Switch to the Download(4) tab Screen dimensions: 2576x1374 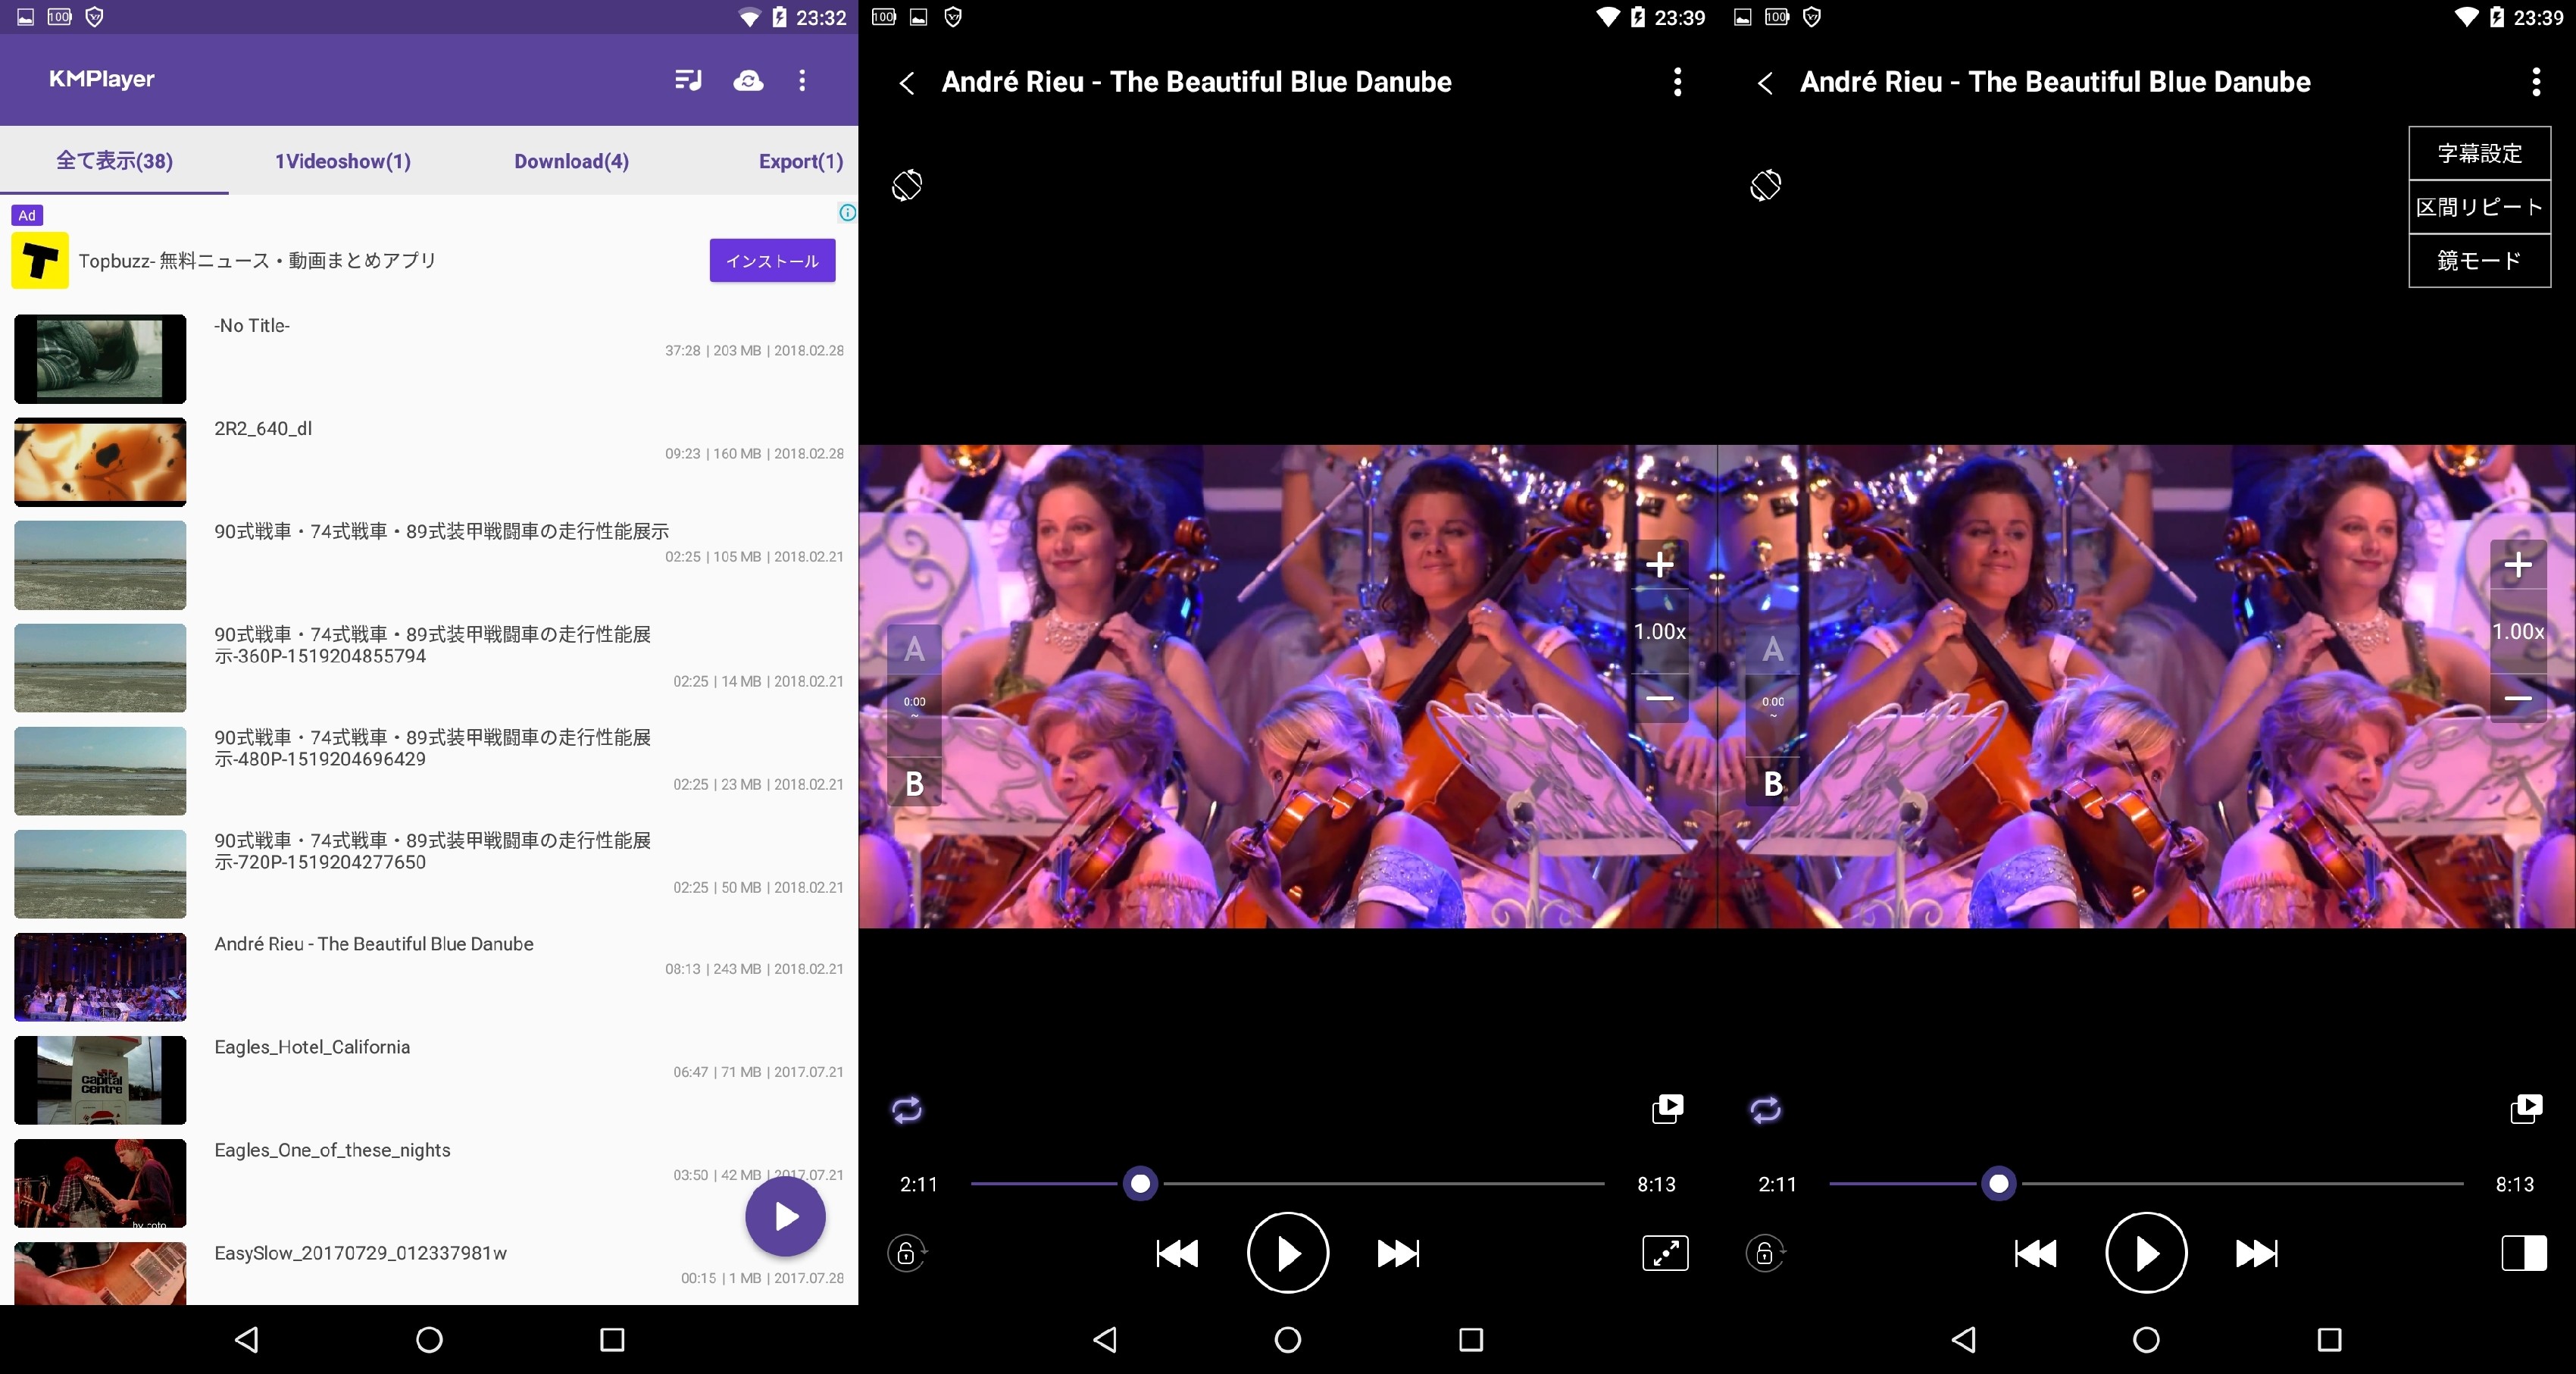(571, 161)
